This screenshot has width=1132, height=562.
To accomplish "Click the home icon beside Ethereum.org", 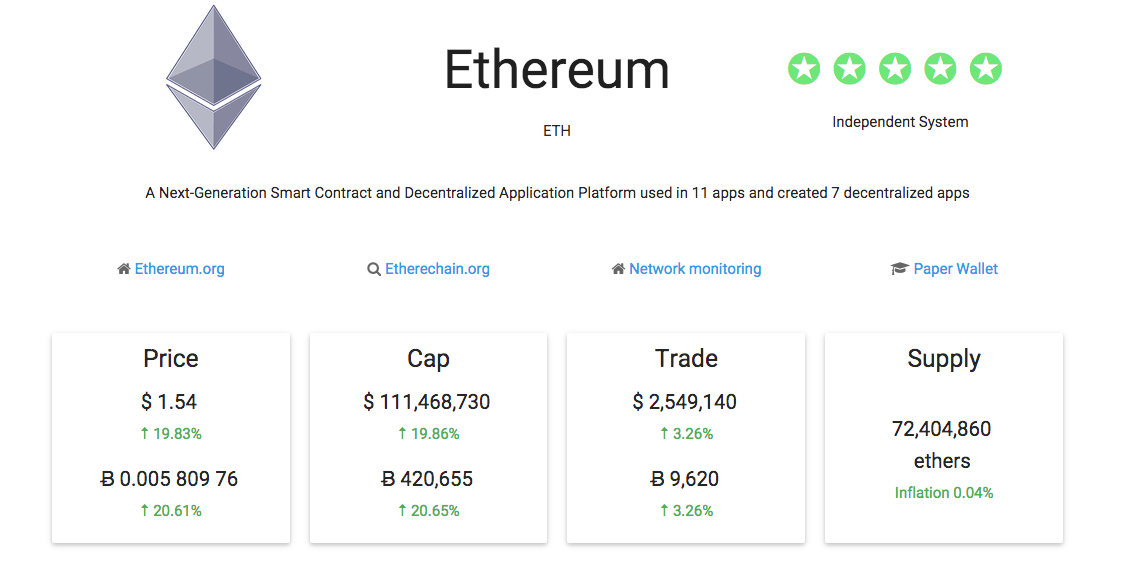I will [x=123, y=269].
